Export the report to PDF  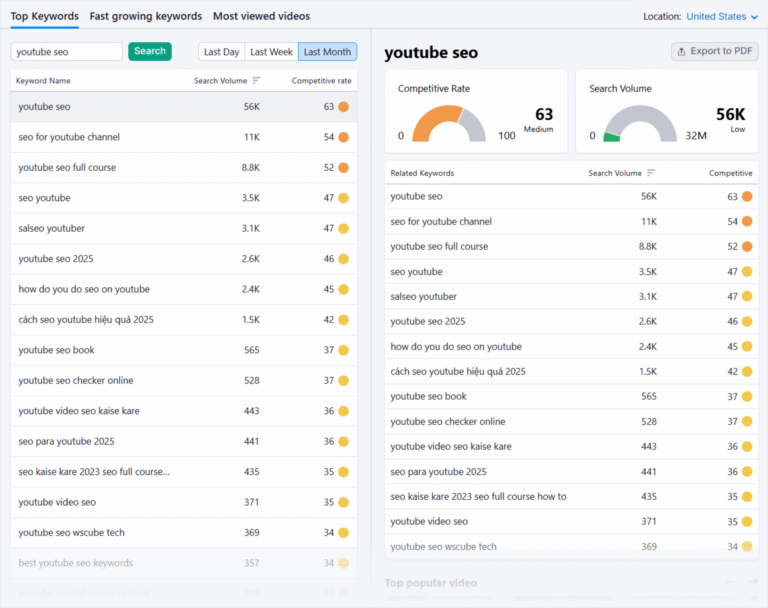pyautogui.click(x=714, y=51)
